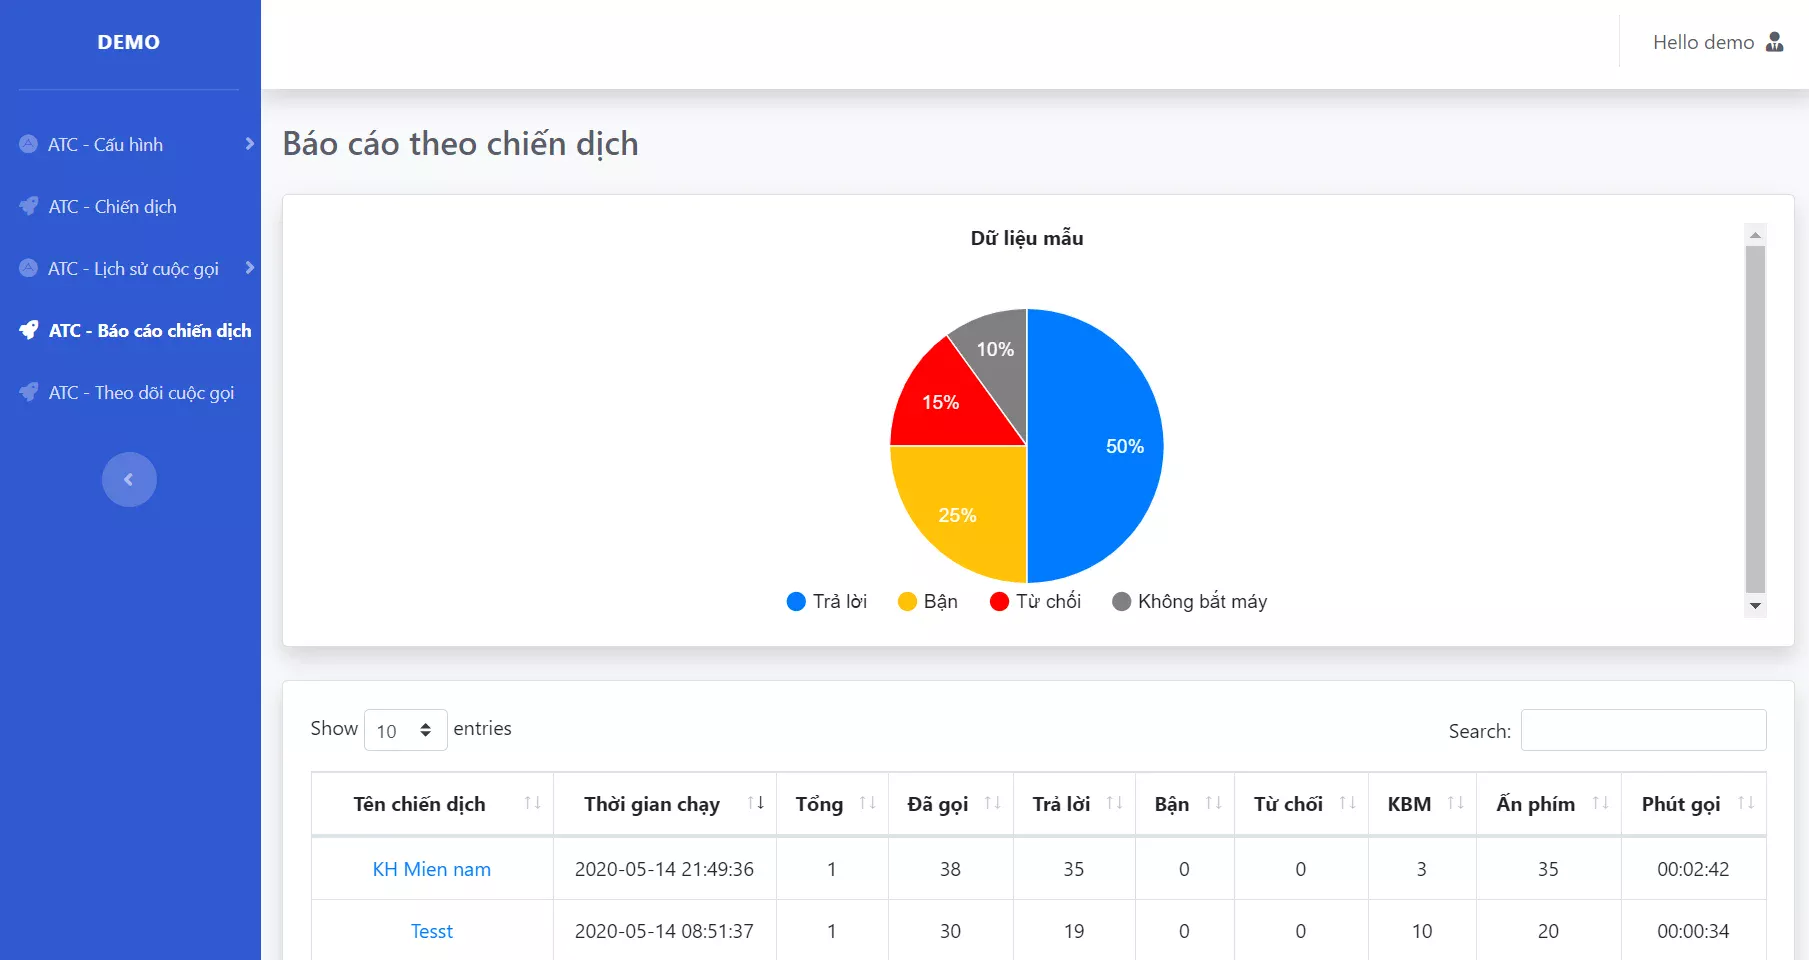The height and width of the screenshot is (960, 1809).
Task: Toggle the Trả lời legend item
Action: 827,601
